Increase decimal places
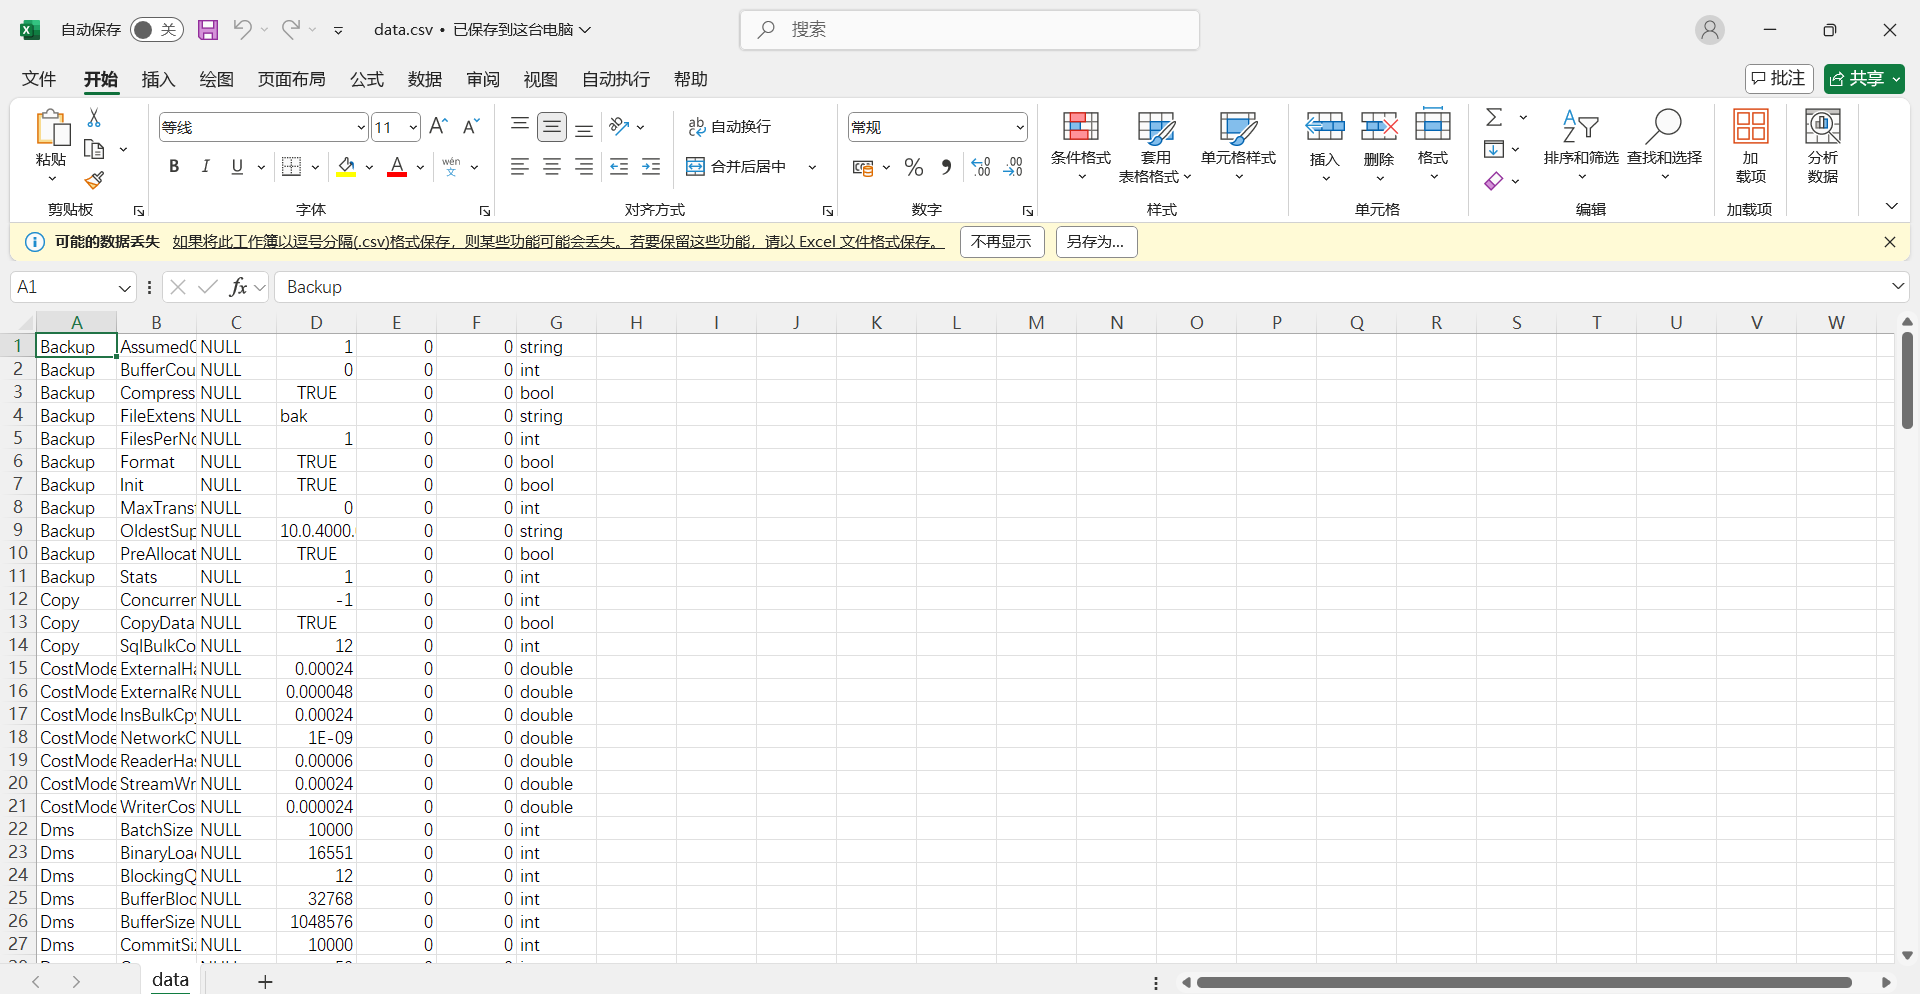Screen dimensions: 1920x994 pos(981,167)
